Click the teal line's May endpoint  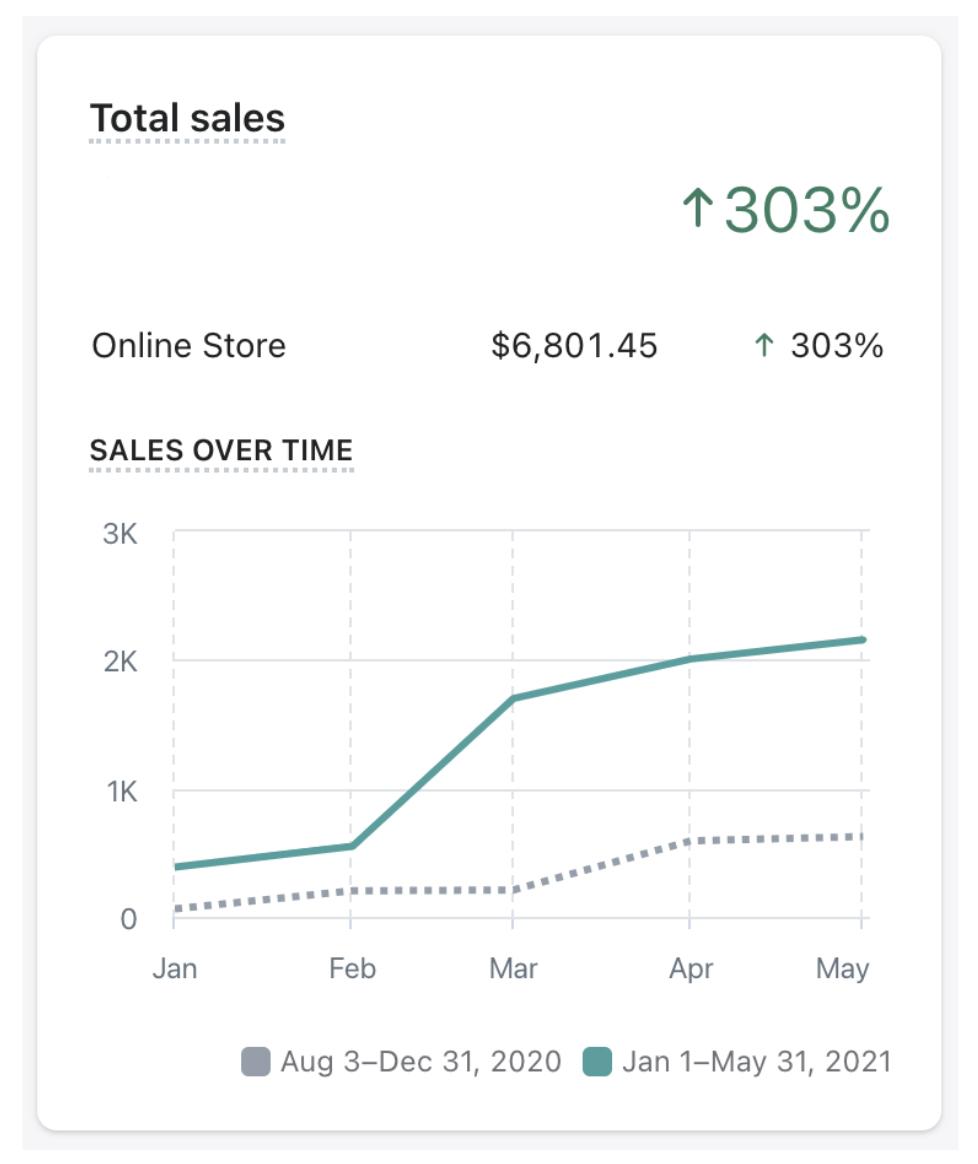pyautogui.click(x=861, y=639)
